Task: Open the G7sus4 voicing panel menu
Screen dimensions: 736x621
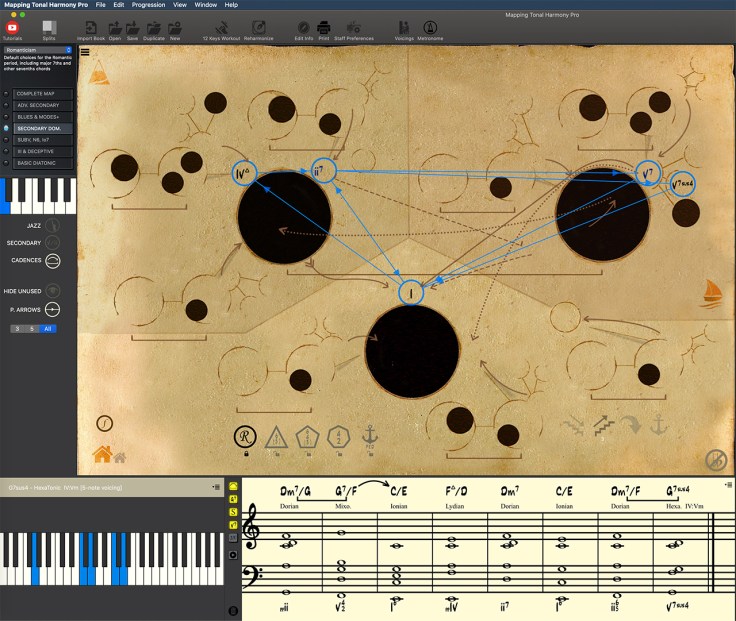Action: coord(216,486)
